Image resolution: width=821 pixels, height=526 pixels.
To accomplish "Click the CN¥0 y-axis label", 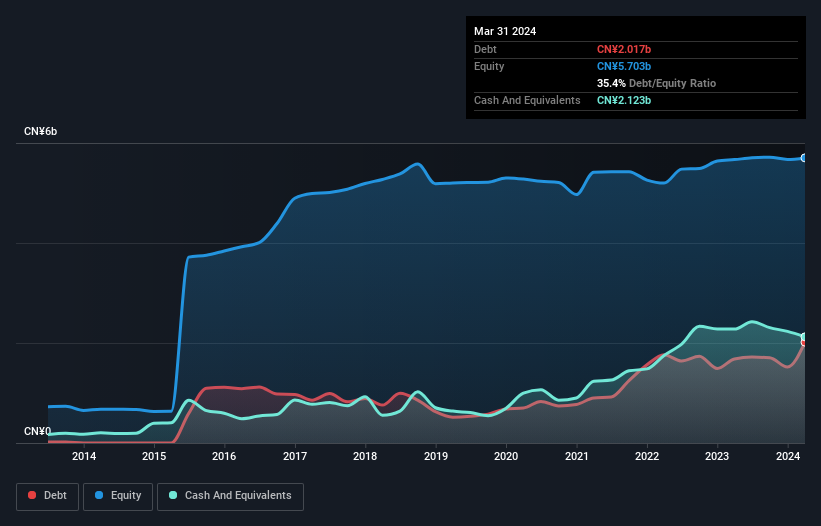I will pyautogui.click(x=37, y=431).
